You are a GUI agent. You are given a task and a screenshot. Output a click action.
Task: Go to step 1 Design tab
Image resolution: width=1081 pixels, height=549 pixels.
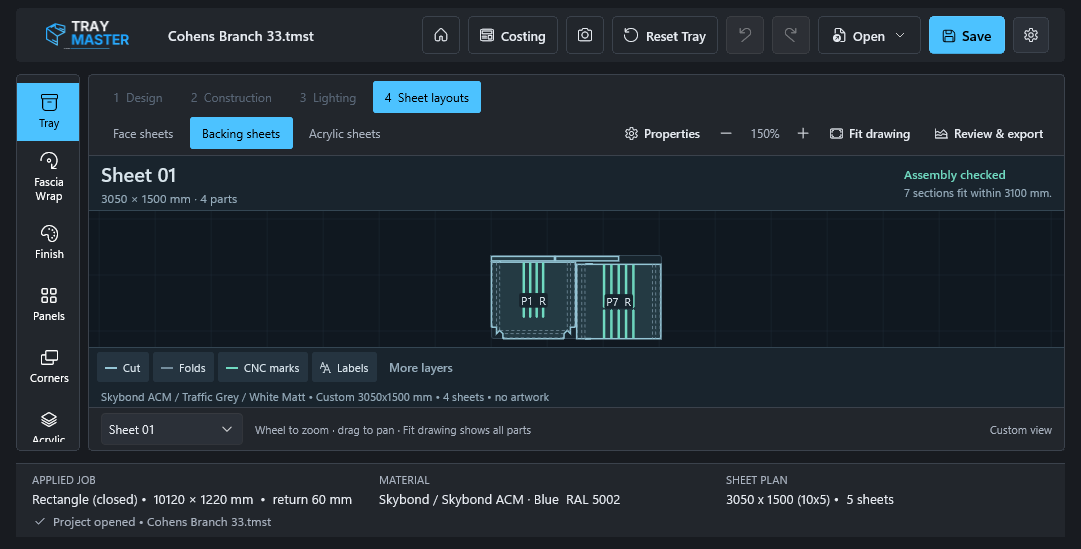138,97
